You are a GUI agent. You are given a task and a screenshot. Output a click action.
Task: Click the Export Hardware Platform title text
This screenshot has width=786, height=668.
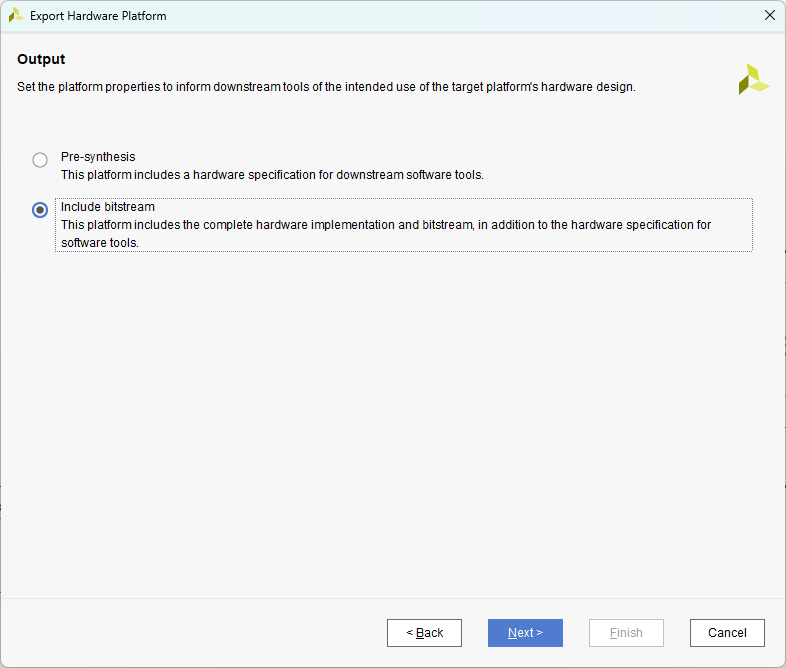click(x=98, y=16)
